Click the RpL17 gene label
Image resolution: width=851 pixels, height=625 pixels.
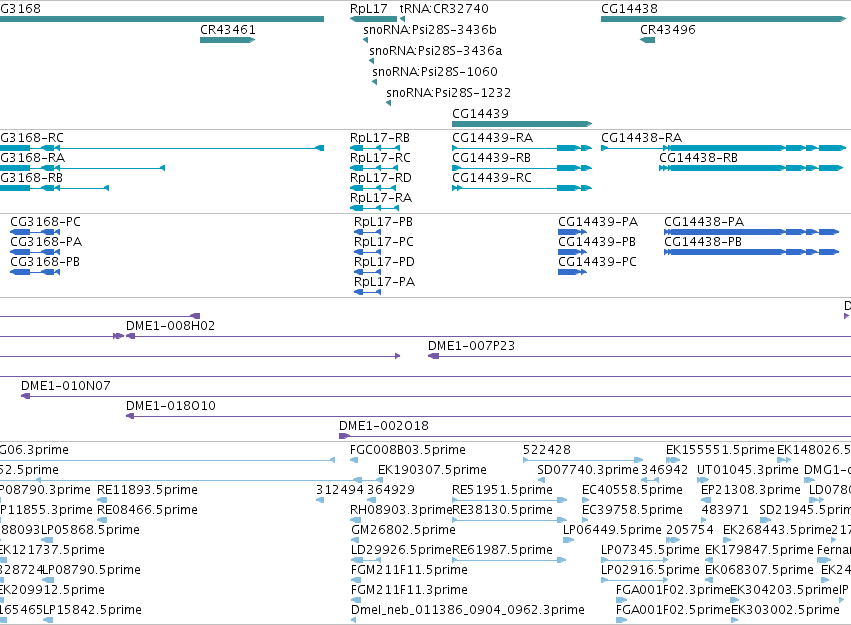[x=369, y=9]
